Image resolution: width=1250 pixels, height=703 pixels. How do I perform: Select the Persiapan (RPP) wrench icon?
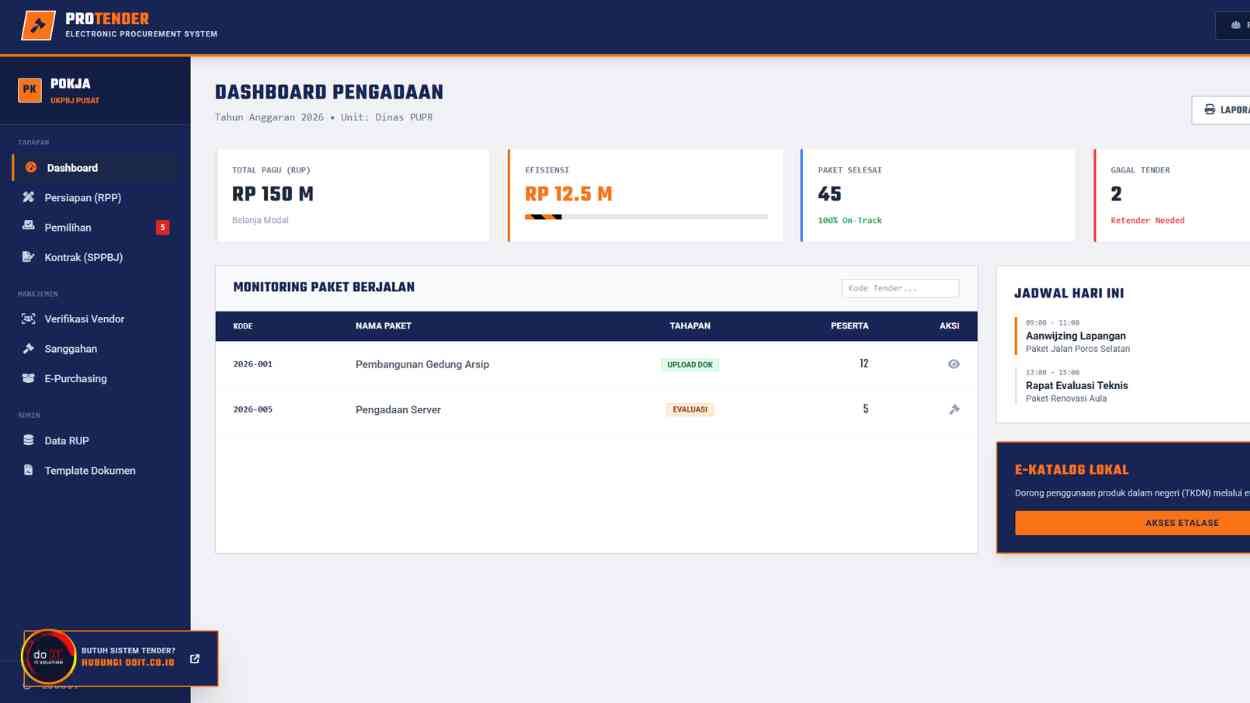tap(31, 198)
